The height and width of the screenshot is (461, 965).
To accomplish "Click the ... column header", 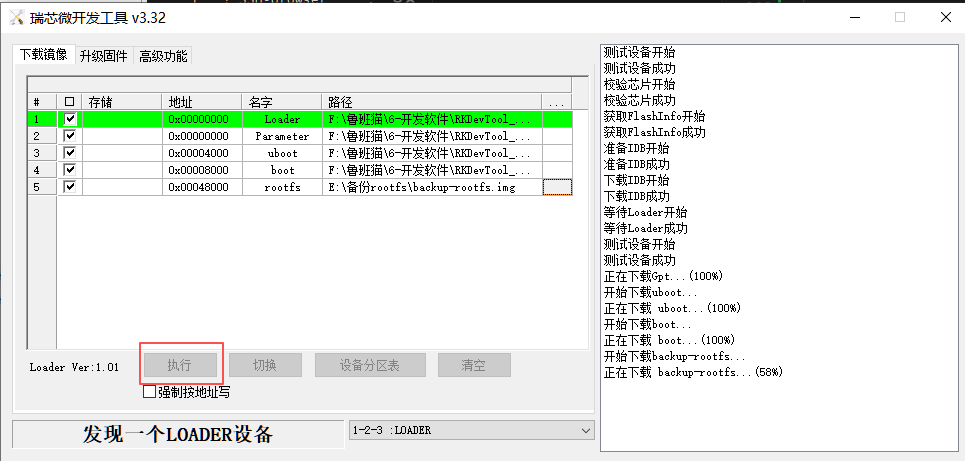I will tap(557, 102).
